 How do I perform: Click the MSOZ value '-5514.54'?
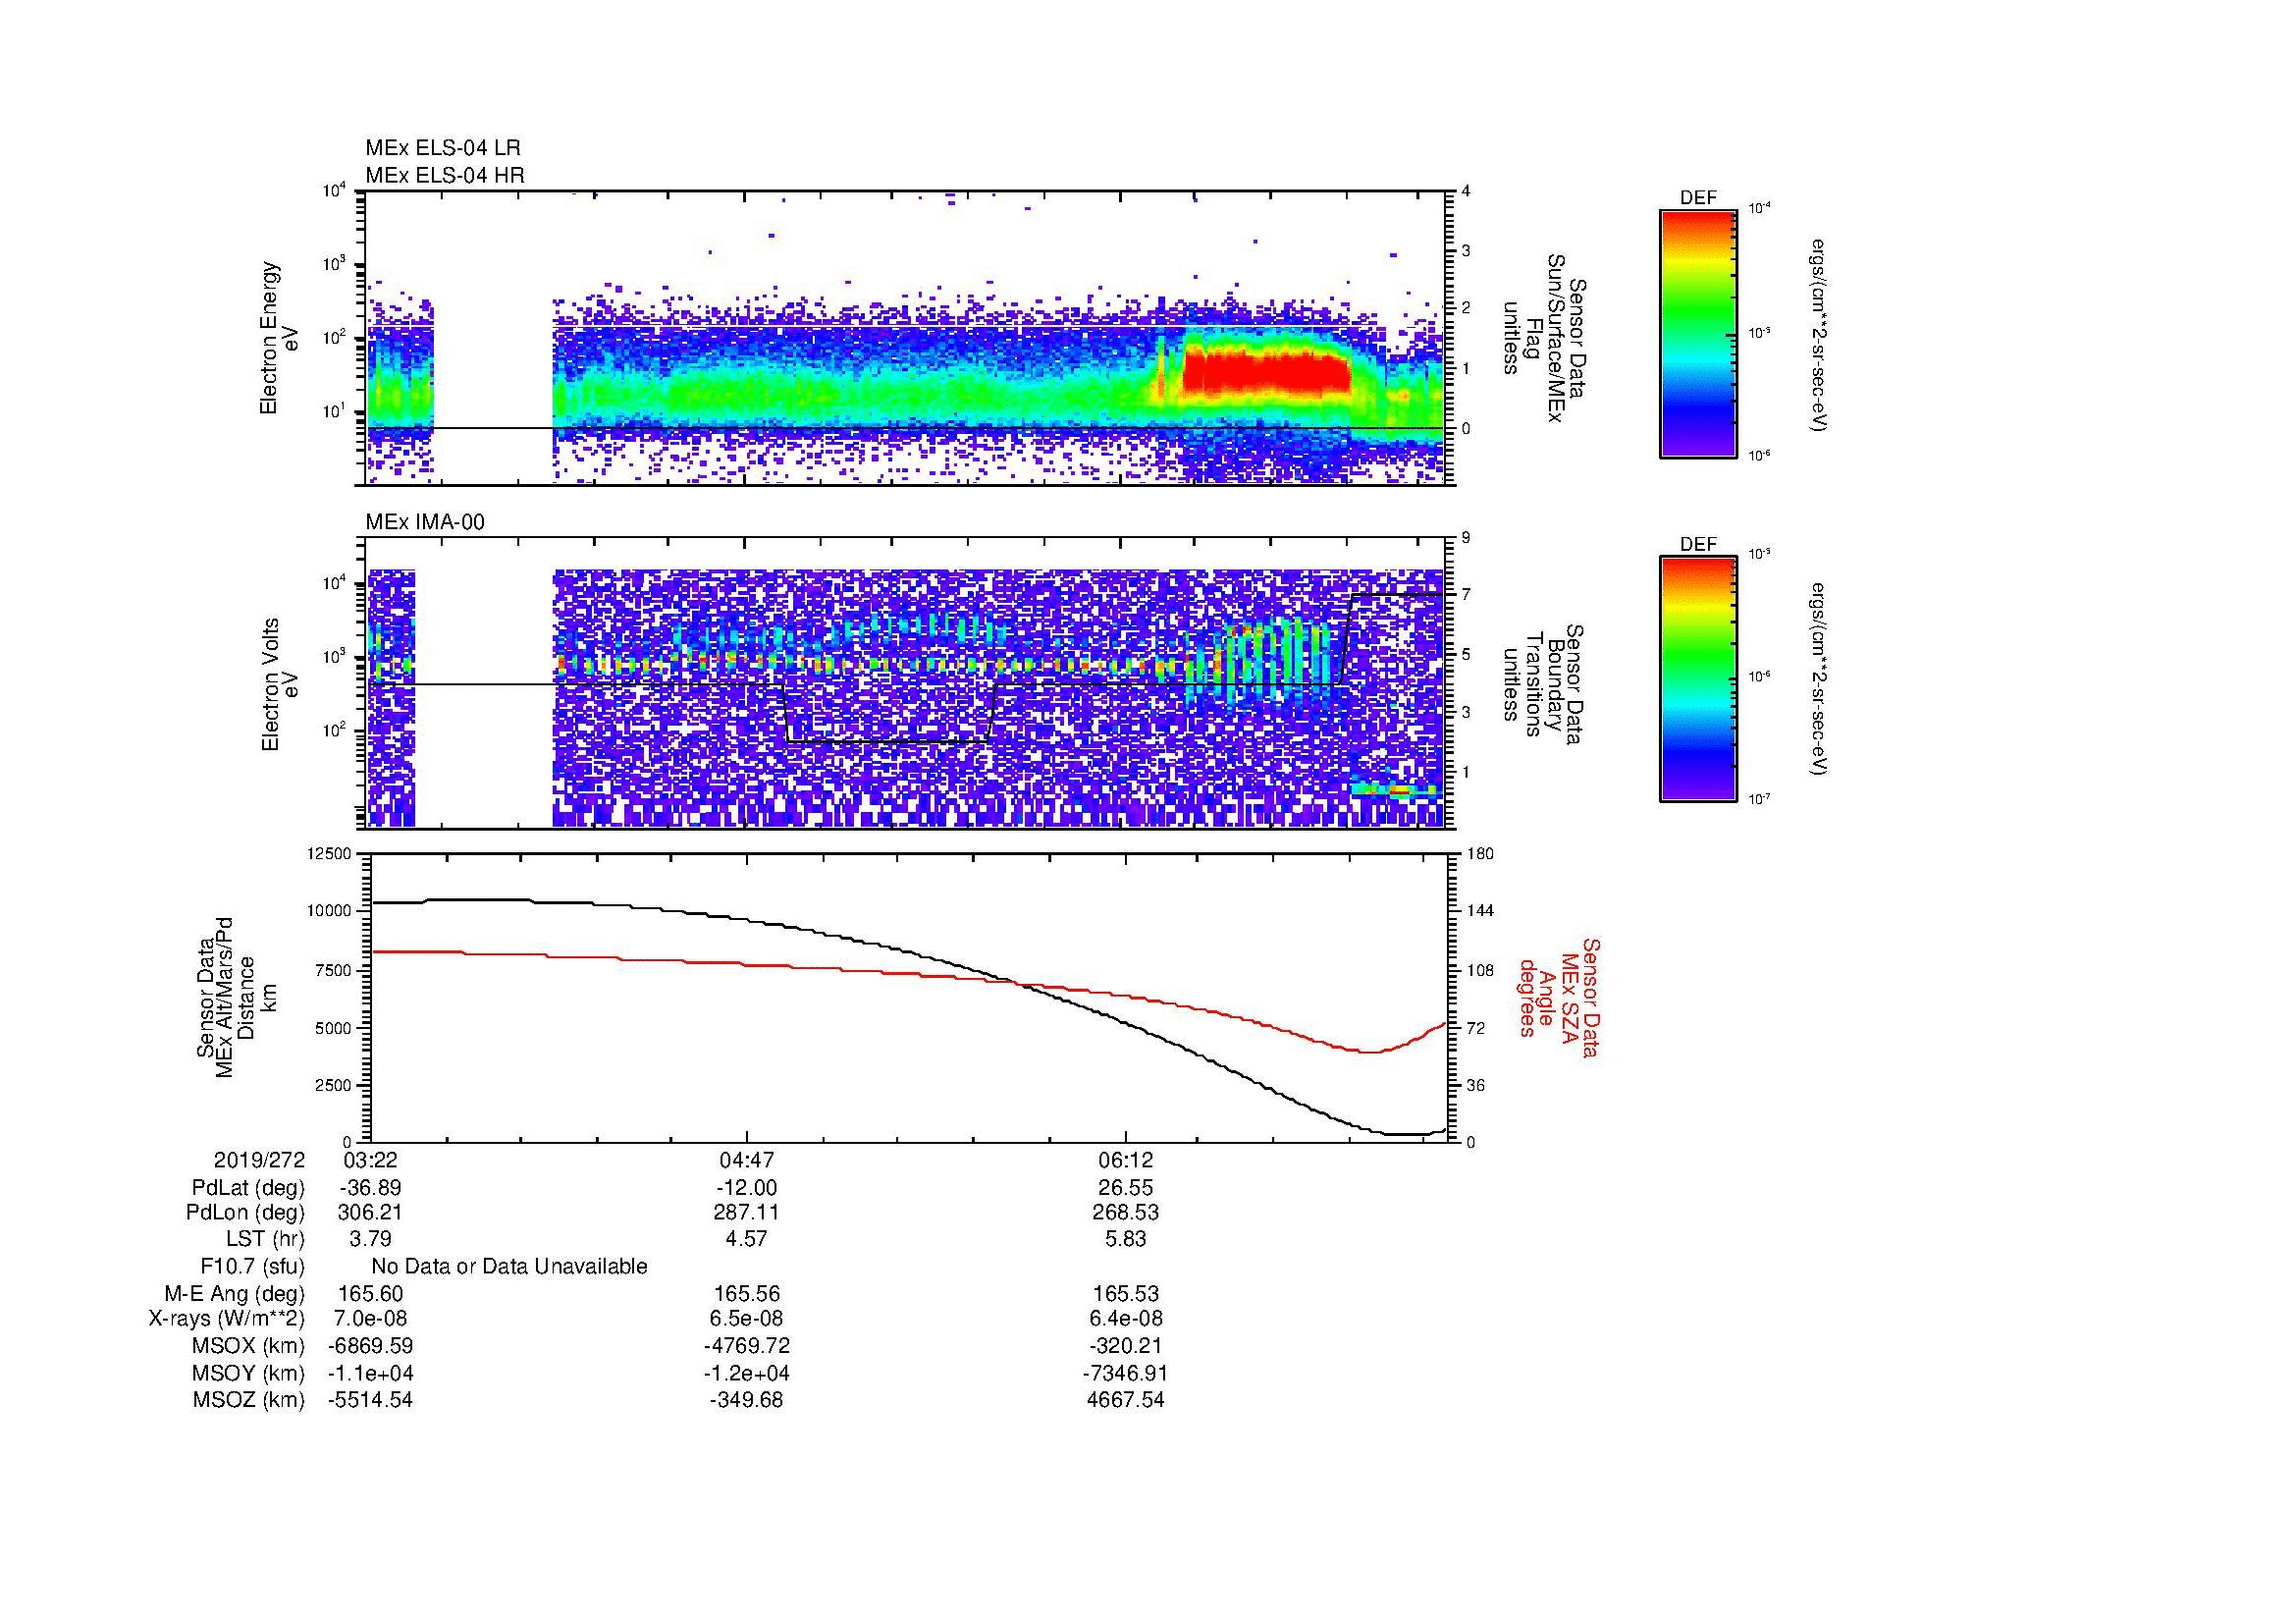[370, 1400]
